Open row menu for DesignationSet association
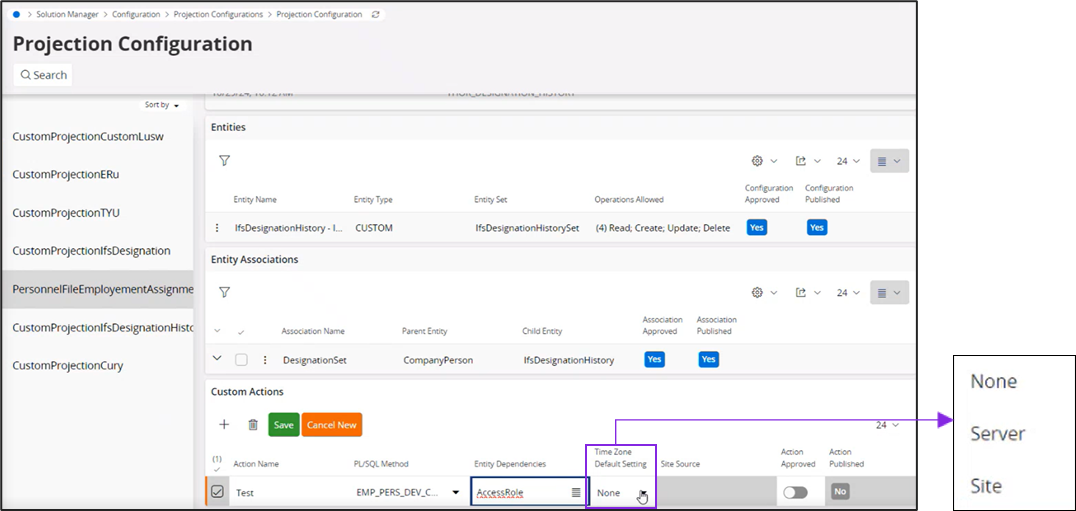Viewport: 1076px width, 511px height. point(265,360)
